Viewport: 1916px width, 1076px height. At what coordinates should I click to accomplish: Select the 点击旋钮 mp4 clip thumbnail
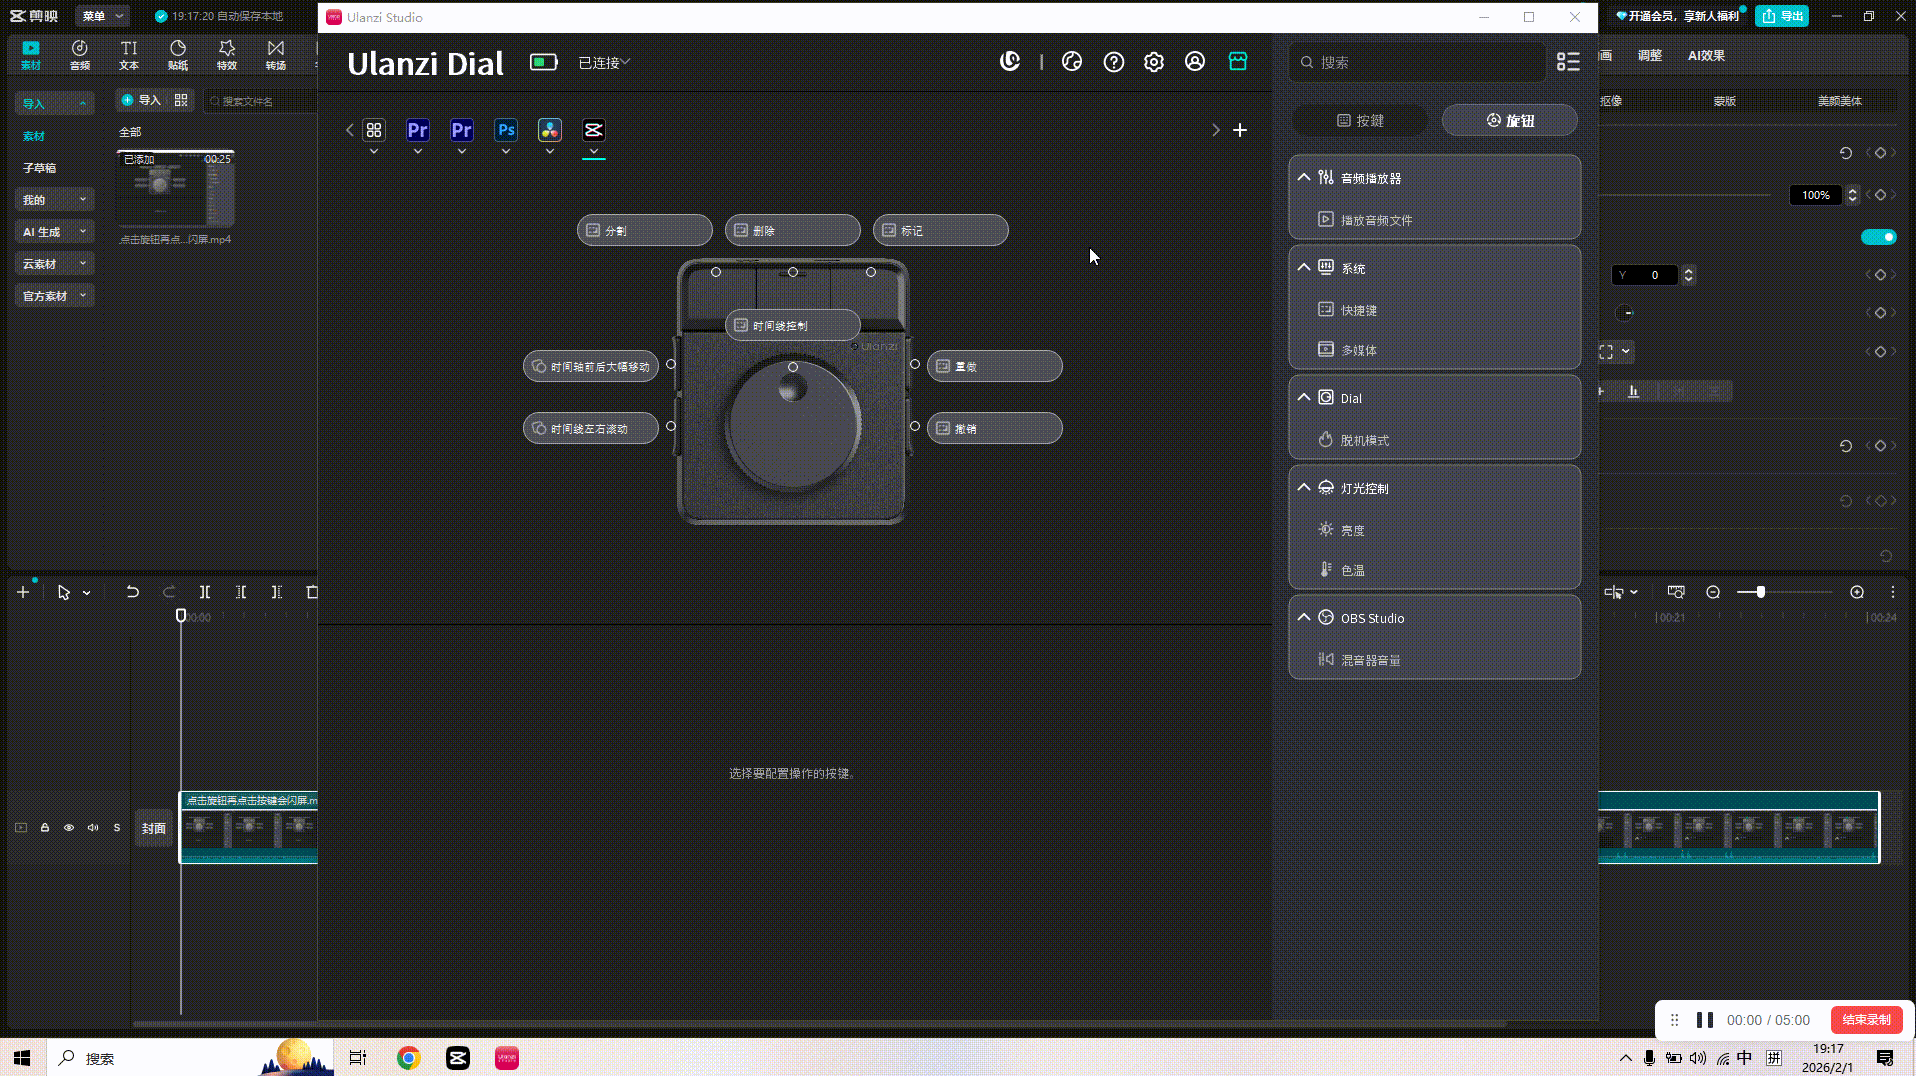[x=175, y=190]
